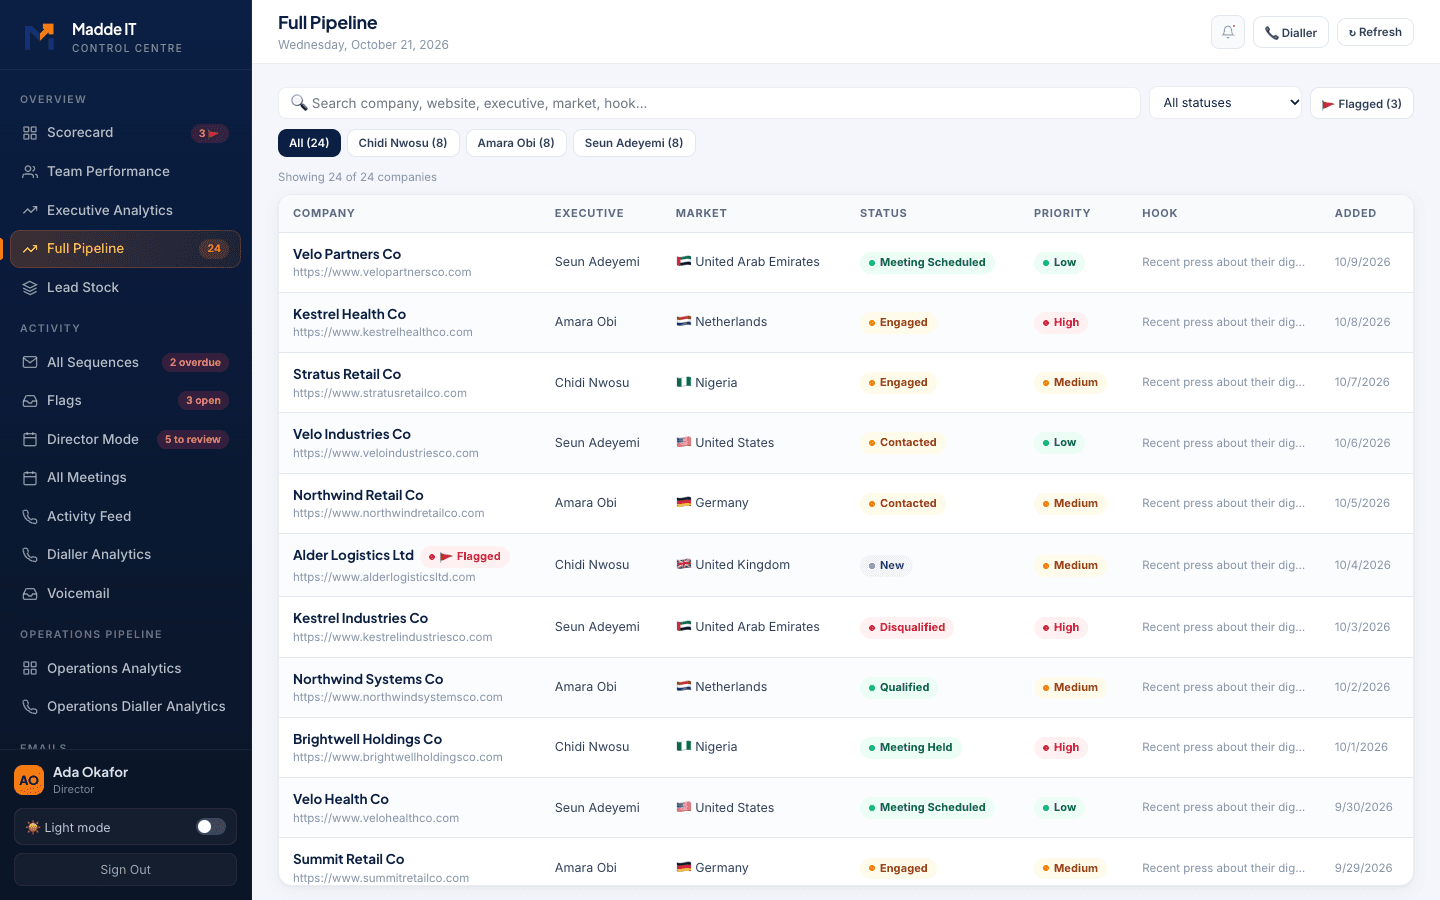Viewport: 1440px width, 900px height.
Task: Open notifications bell icon
Action: pyautogui.click(x=1228, y=32)
